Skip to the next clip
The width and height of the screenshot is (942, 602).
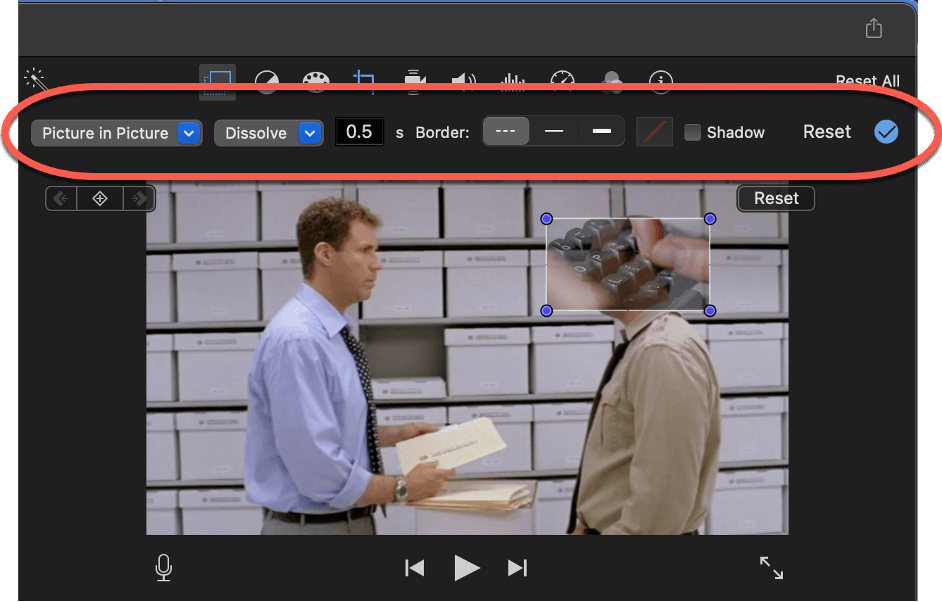pyautogui.click(x=517, y=568)
